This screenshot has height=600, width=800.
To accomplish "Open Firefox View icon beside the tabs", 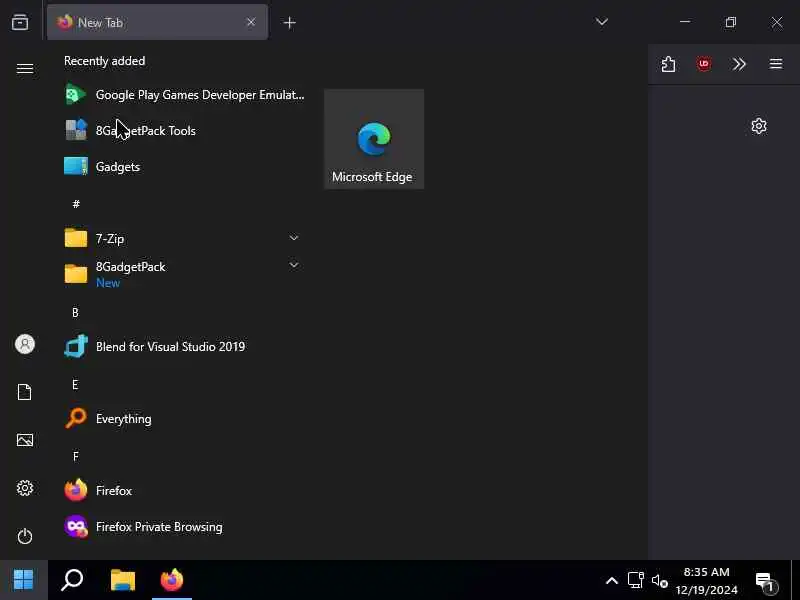I will [x=20, y=22].
